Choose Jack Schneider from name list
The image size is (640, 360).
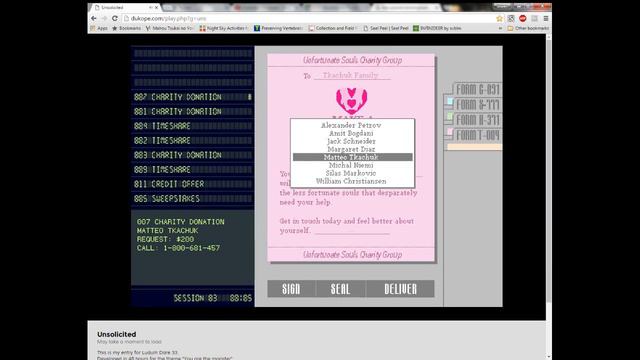coord(352,141)
